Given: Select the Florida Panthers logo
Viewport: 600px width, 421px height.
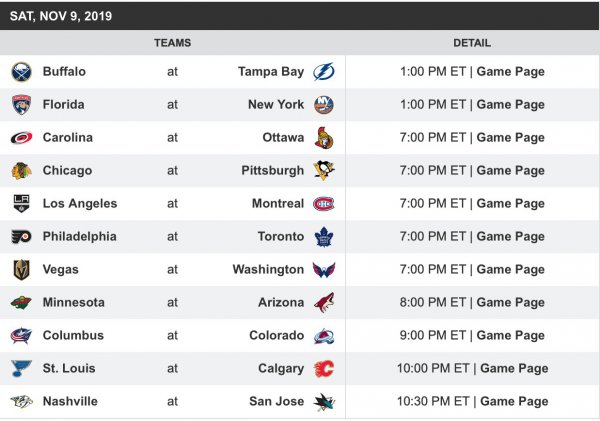Looking at the screenshot, I should pyautogui.click(x=21, y=105).
